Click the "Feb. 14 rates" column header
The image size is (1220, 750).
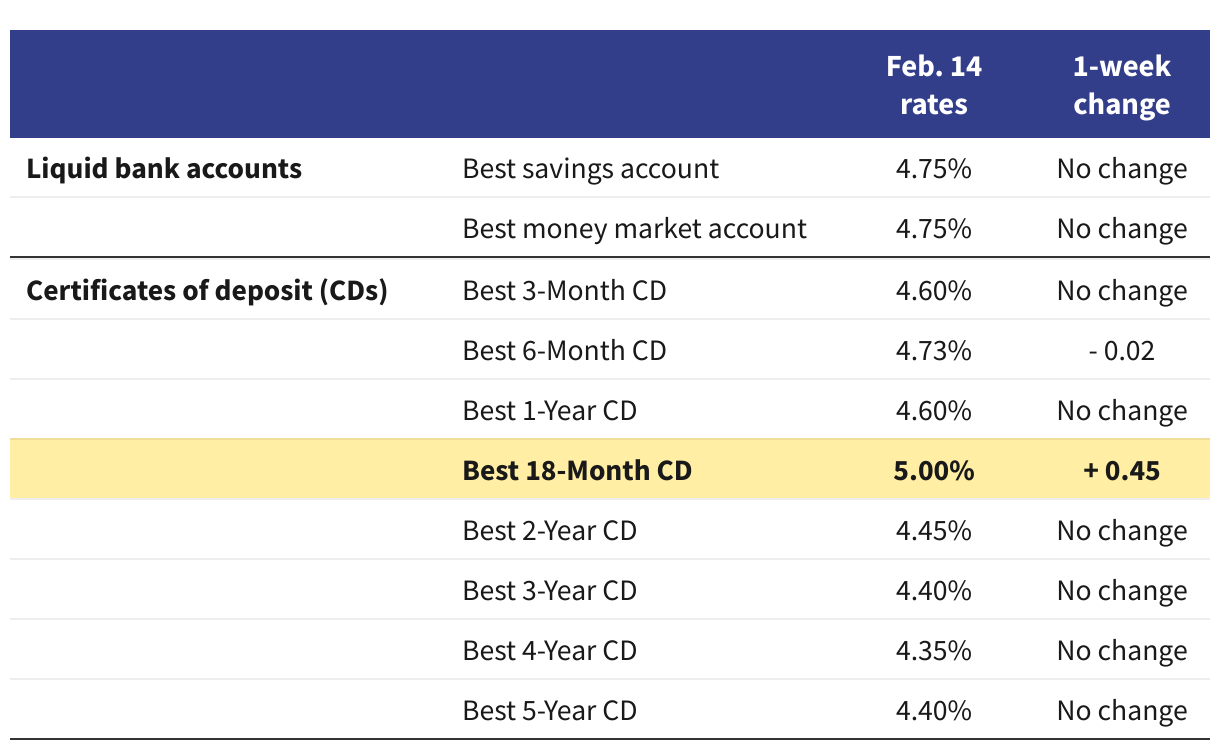[x=934, y=85]
